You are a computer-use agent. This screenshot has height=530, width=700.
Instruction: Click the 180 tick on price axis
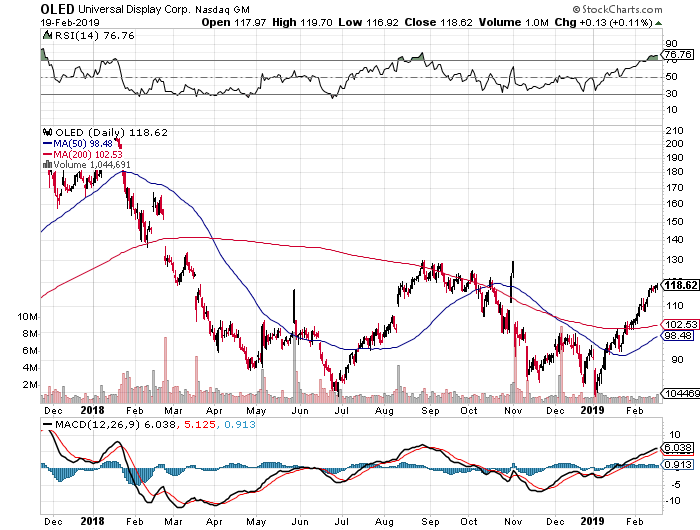[674, 171]
